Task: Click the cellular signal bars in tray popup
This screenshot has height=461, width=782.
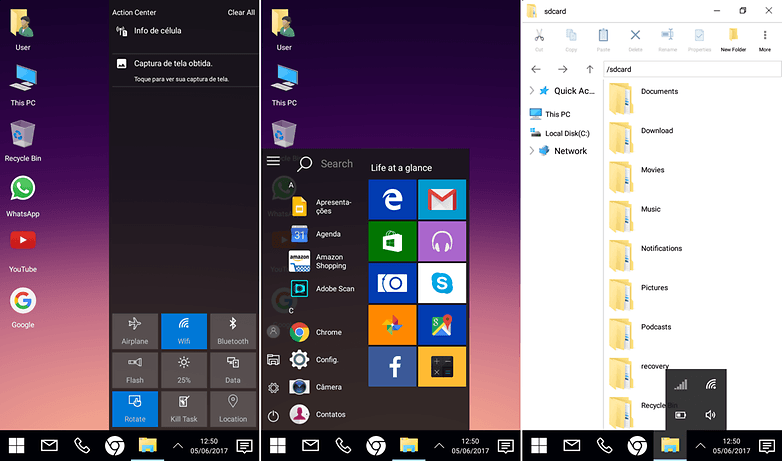Action: 681,384
